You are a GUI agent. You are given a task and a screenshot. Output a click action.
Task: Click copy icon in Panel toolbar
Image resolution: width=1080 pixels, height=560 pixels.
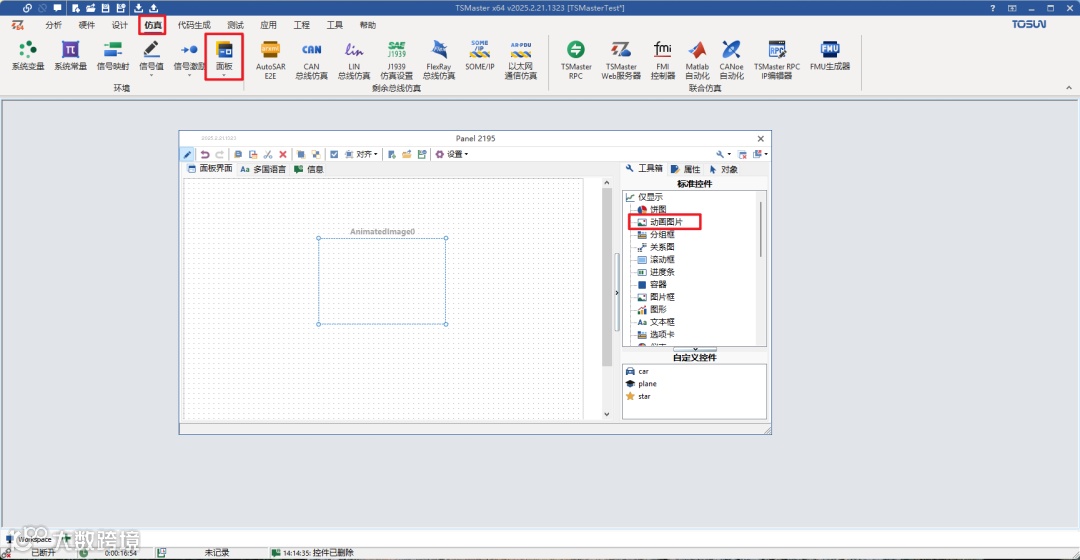238,154
